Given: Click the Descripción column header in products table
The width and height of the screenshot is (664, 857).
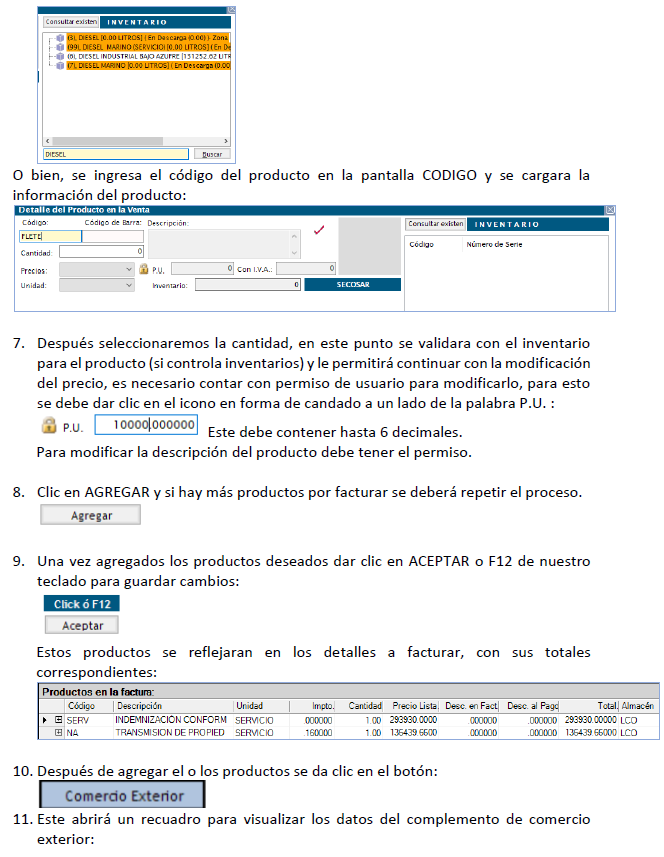Looking at the screenshot, I should pyautogui.click(x=174, y=706).
